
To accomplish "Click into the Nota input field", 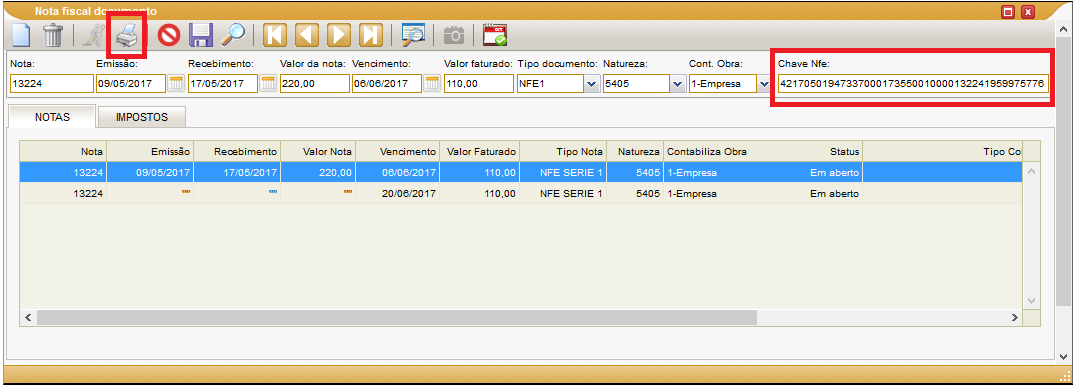I will pos(51,83).
